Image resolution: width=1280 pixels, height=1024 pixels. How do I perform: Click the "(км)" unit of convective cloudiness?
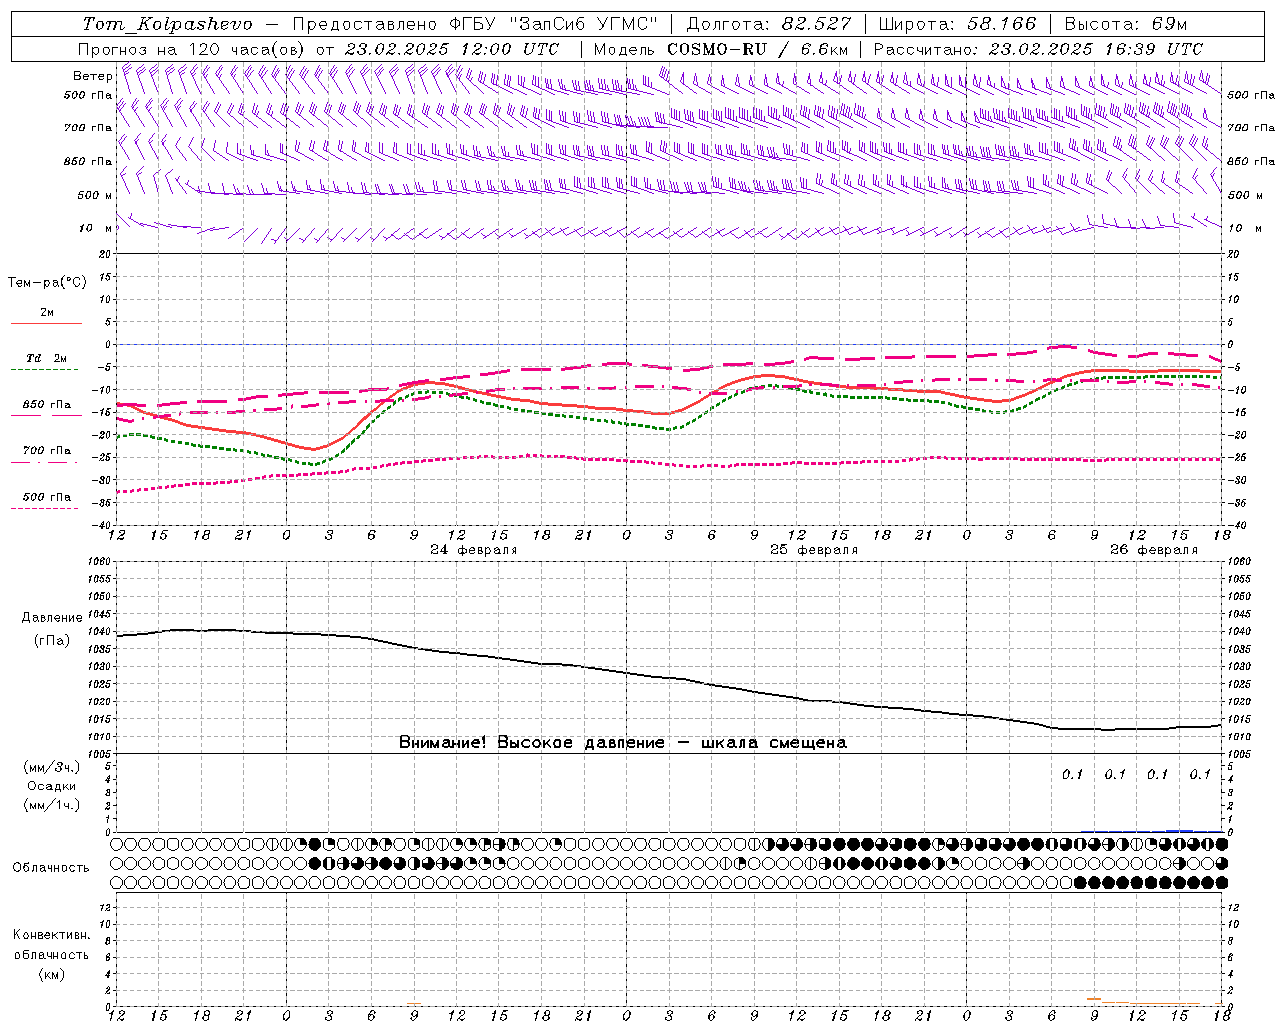[x=52, y=974]
